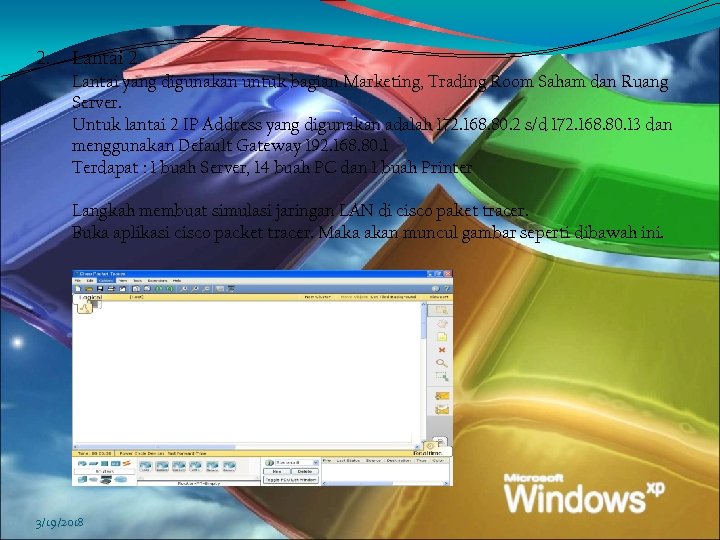Image resolution: width=720 pixels, height=540 pixels.
Task: Click New Cluster on the yellow bar
Action: tap(318, 297)
